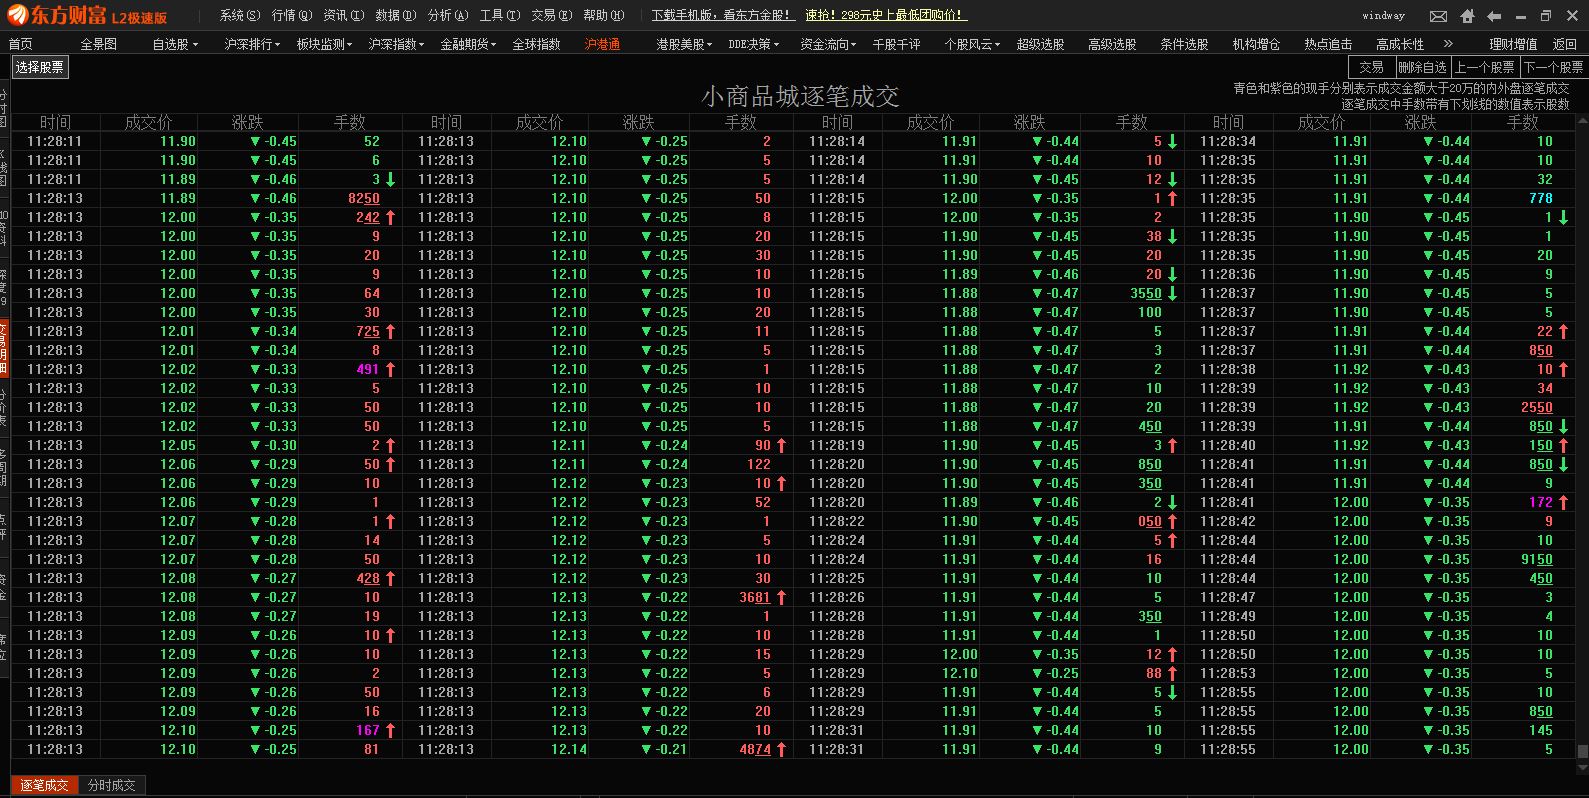The width and height of the screenshot is (1589, 798).
Task: Click the 选择股票 button
Action: (x=40, y=67)
